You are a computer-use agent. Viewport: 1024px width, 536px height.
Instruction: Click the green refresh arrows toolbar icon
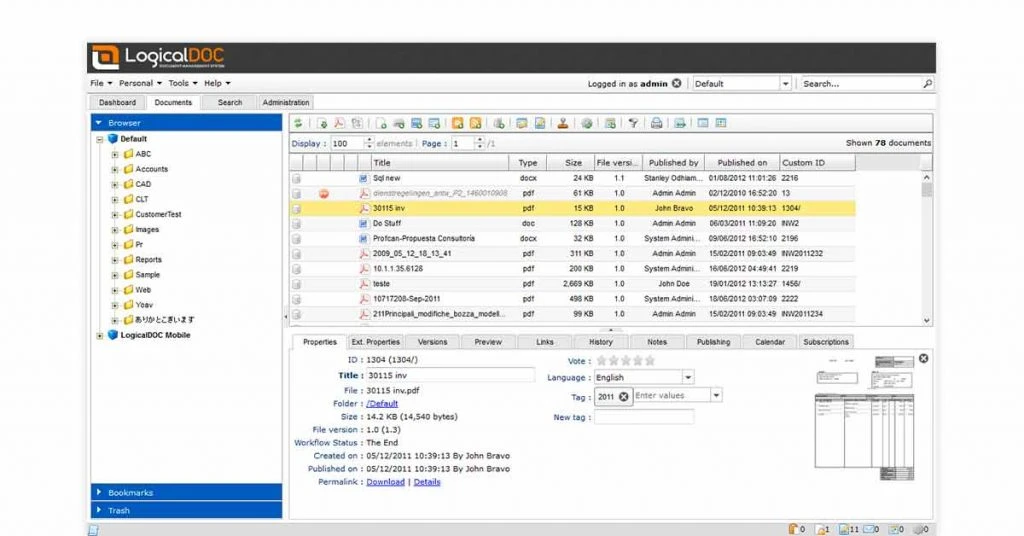click(298, 123)
